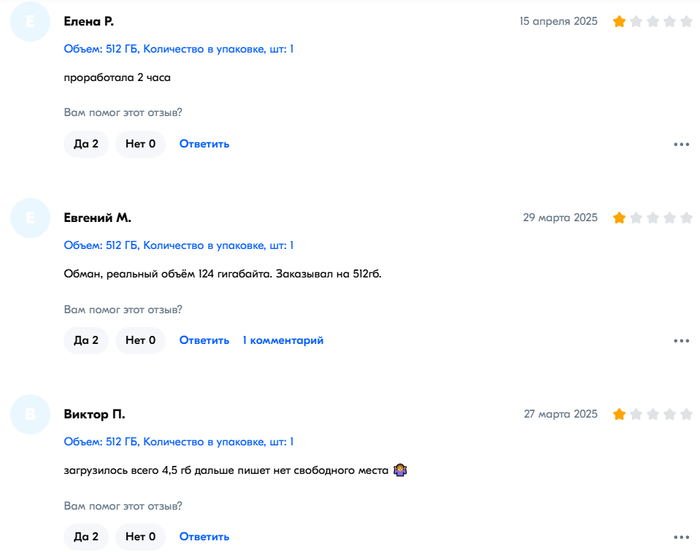
Task: Vote "Да" on Евгений М.'s review
Action: click(x=86, y=340)
